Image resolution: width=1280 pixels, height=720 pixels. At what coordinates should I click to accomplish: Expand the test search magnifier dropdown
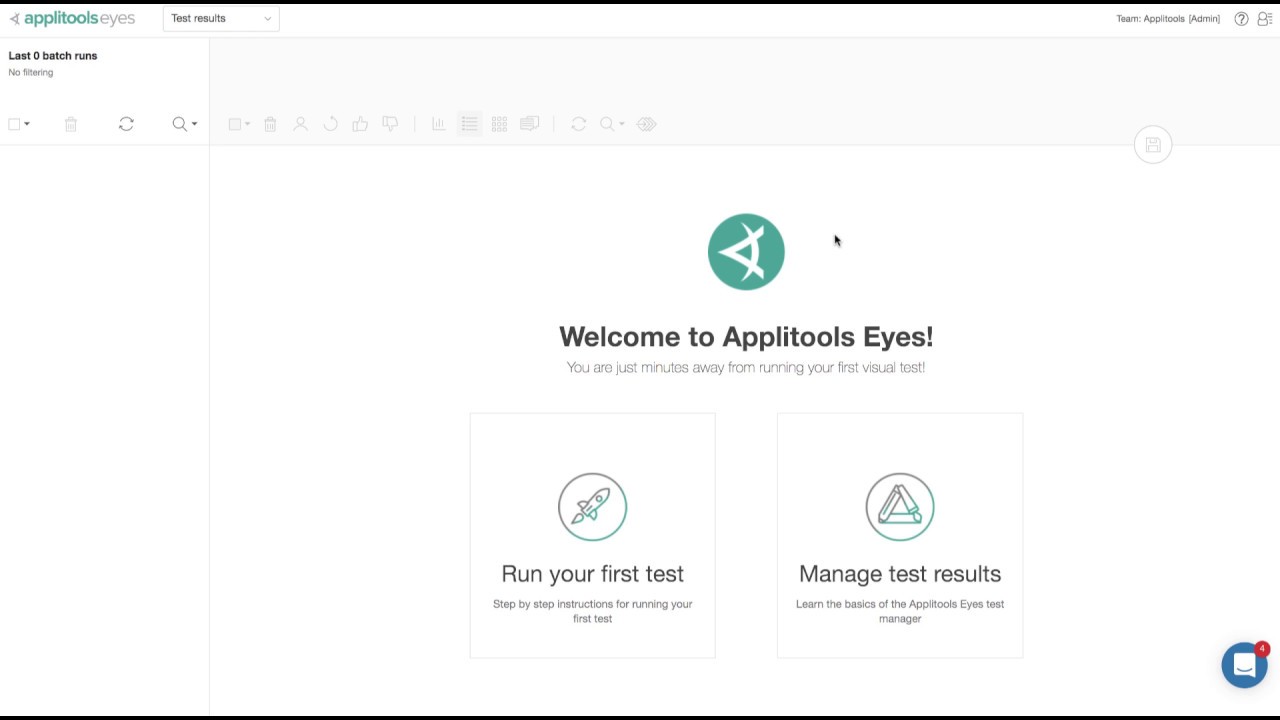point(611,124)
